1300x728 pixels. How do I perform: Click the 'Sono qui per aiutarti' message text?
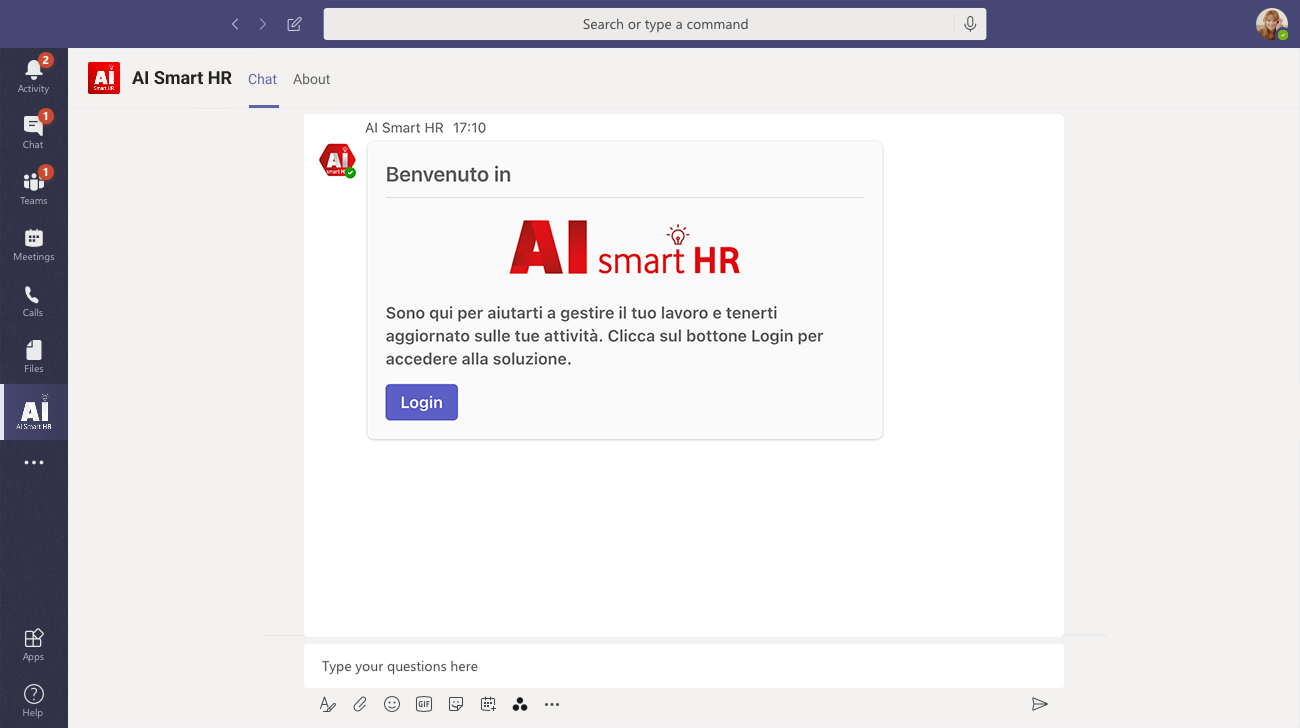tap(605, 336)
